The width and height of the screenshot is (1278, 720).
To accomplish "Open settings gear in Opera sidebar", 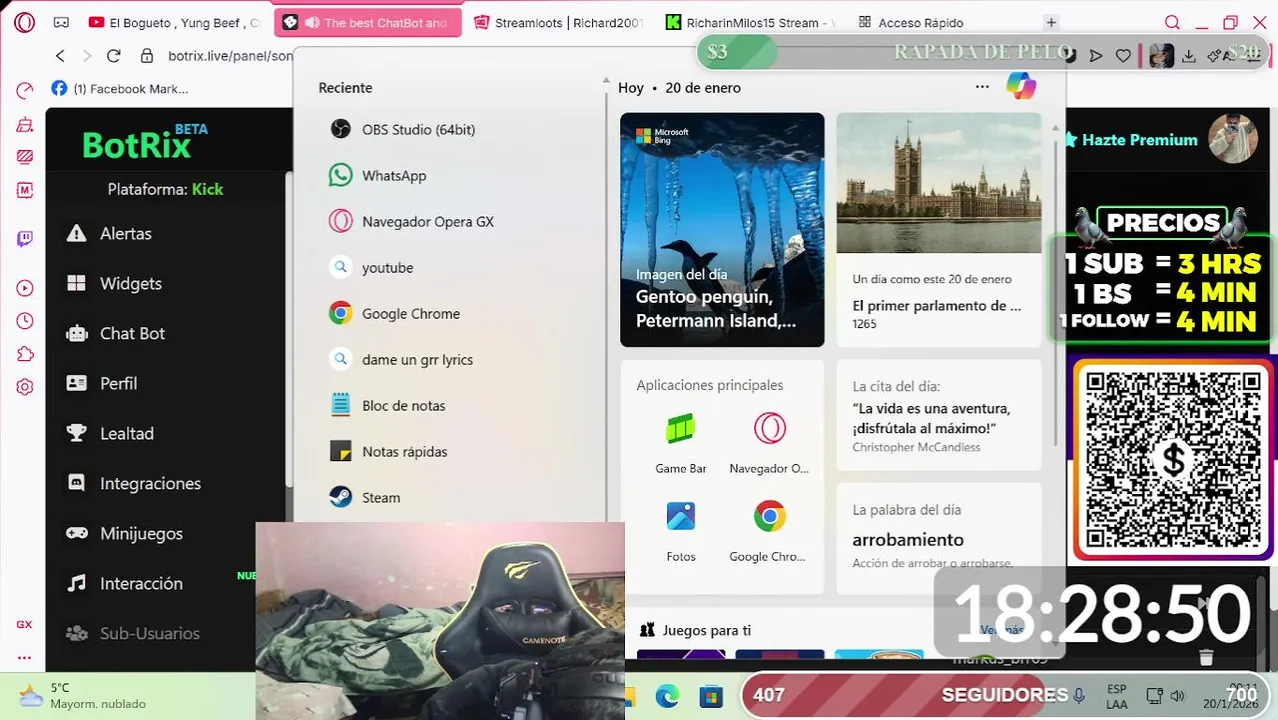I will [25, 387].
